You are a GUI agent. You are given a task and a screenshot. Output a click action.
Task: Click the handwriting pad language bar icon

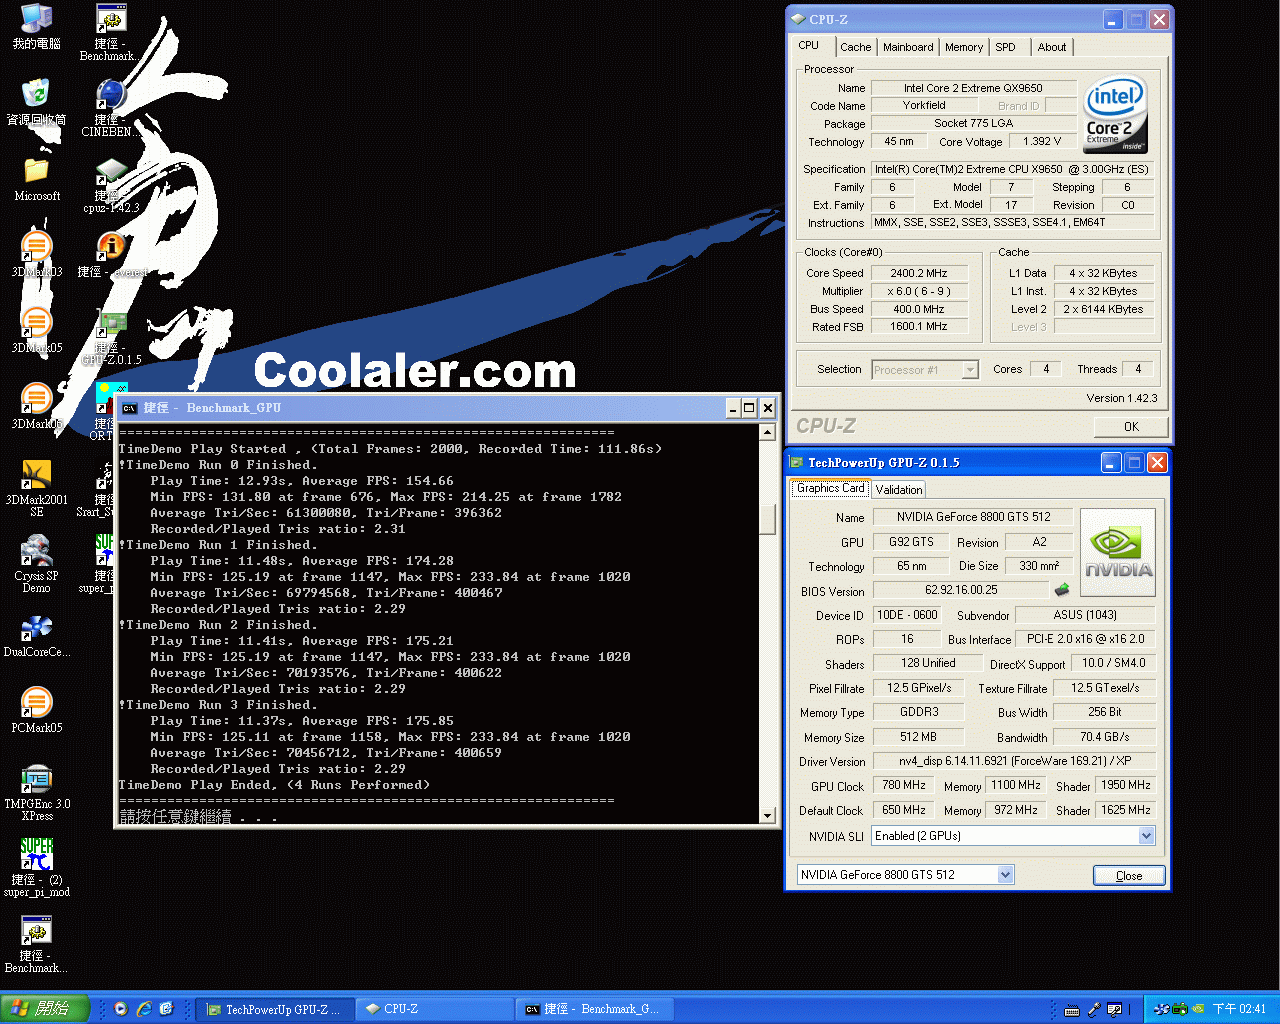point(1114,1010)
